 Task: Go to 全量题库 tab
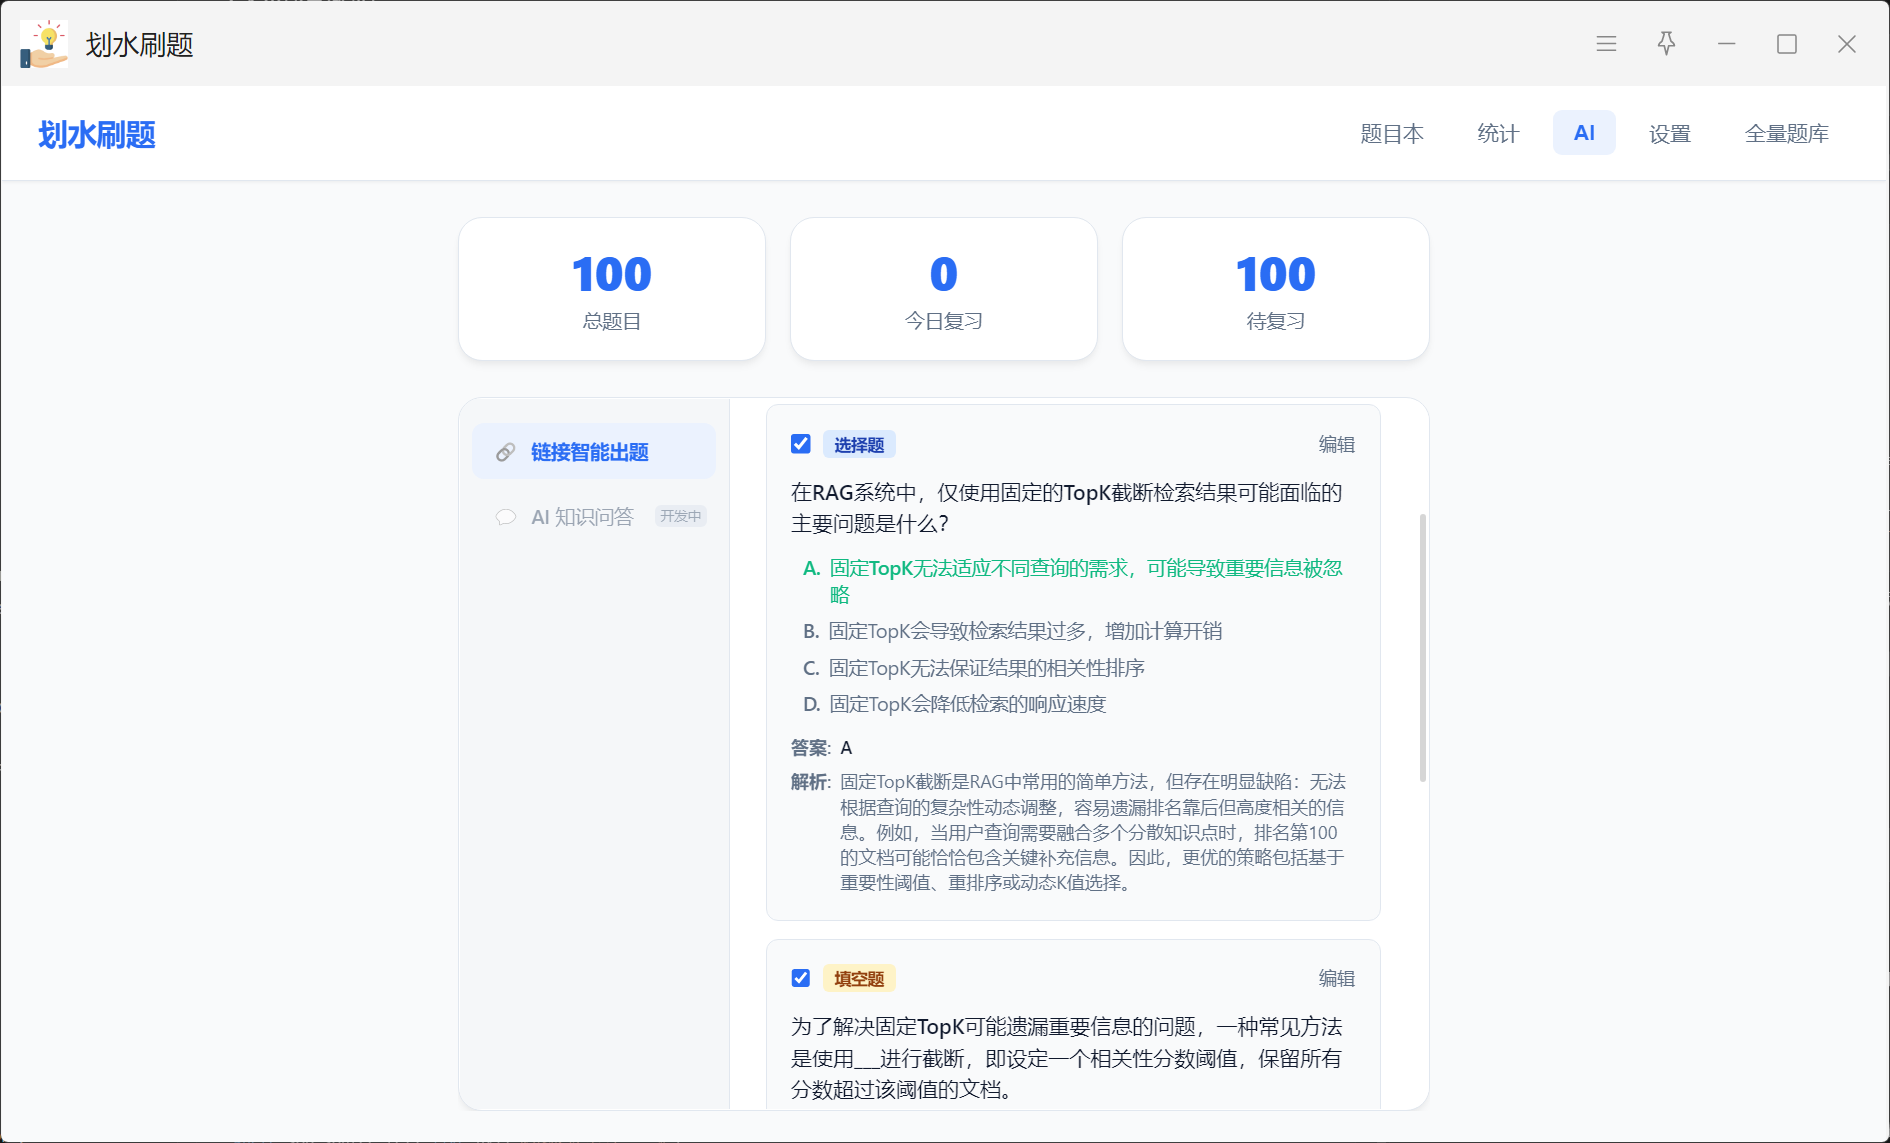[1787, 133]
